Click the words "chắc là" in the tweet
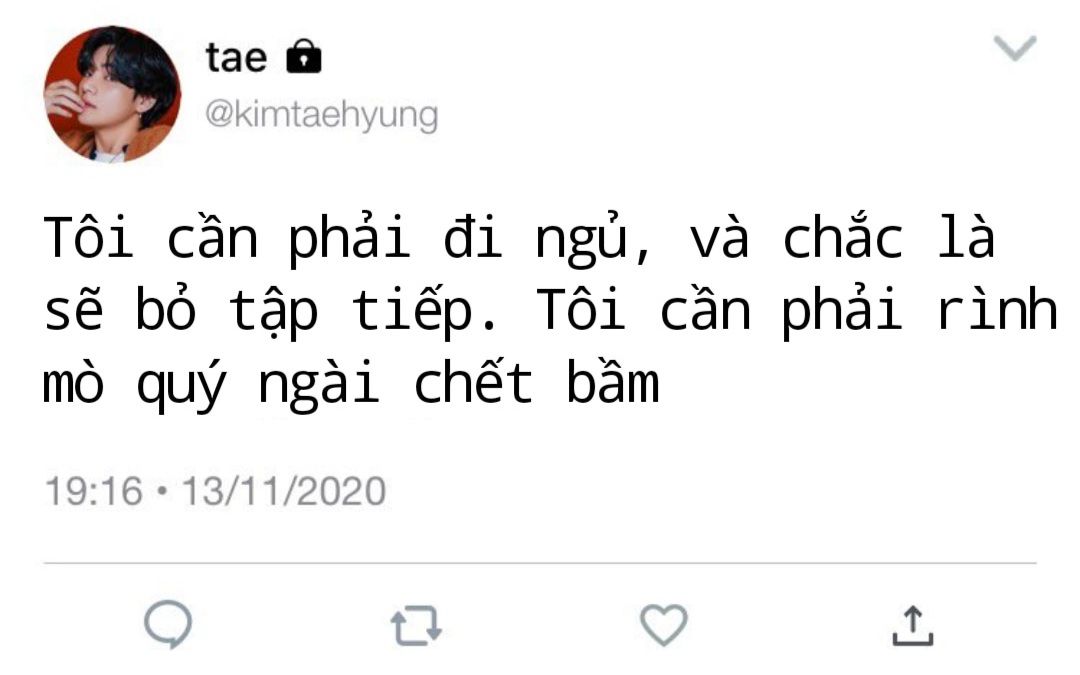Image resolution: width=1080 pixels, height=675 pixels. click(889, 236)
